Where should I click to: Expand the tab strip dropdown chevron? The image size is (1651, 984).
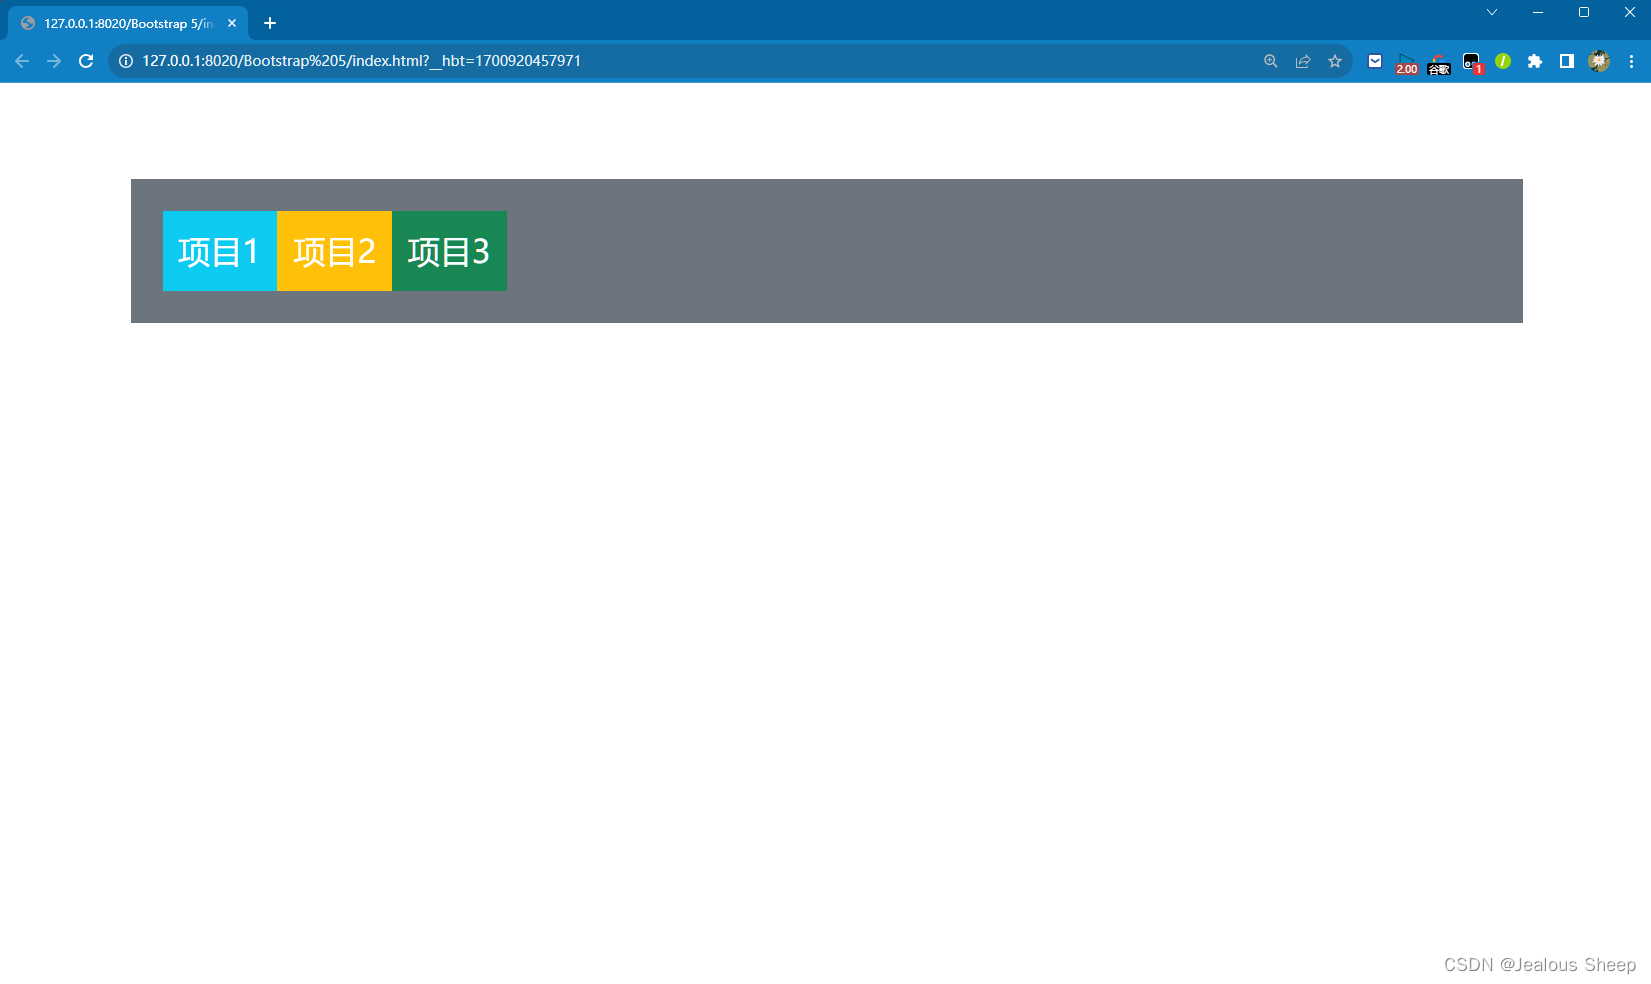[1491, 13]
